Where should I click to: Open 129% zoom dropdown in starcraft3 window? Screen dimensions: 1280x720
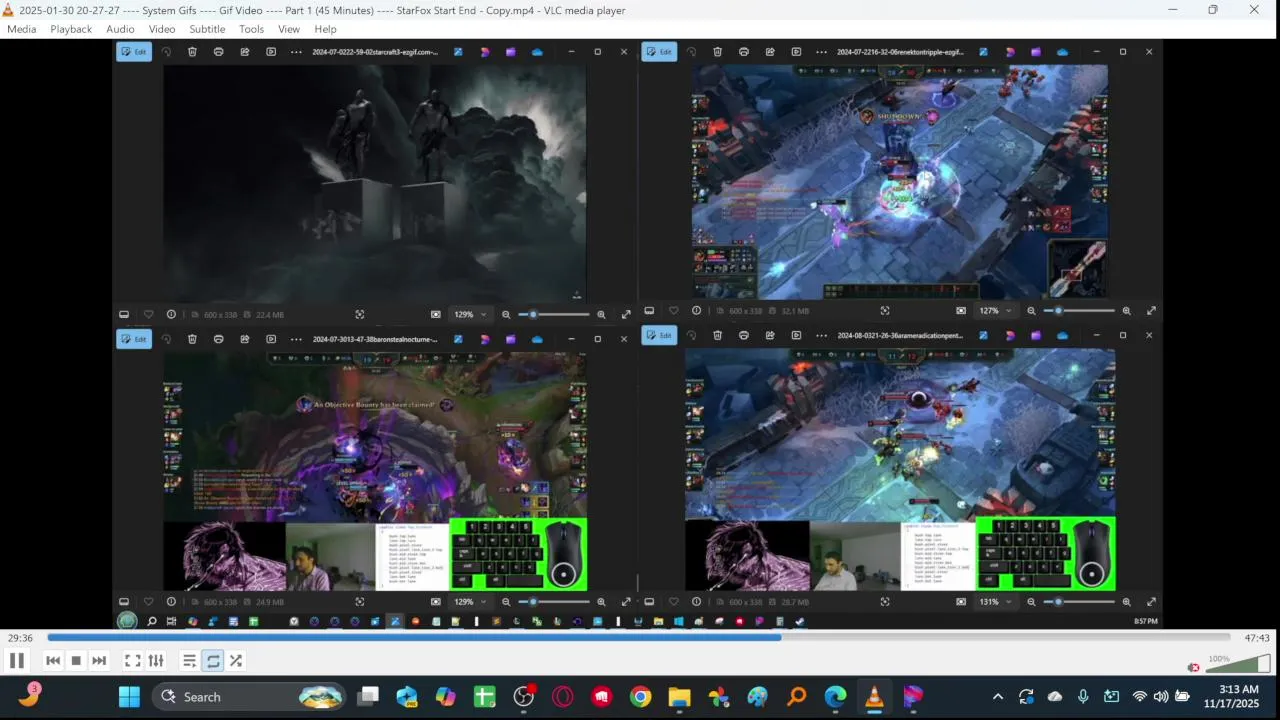coord(470,314)
